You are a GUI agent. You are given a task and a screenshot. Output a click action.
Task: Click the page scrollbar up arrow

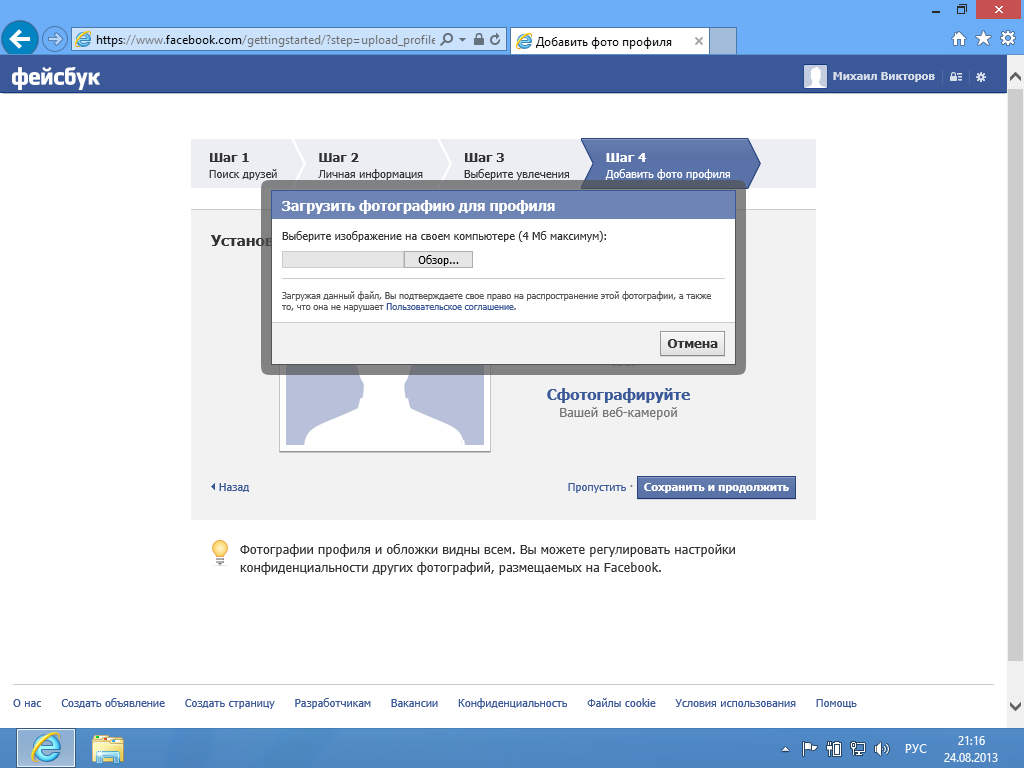coord(1016,76)
